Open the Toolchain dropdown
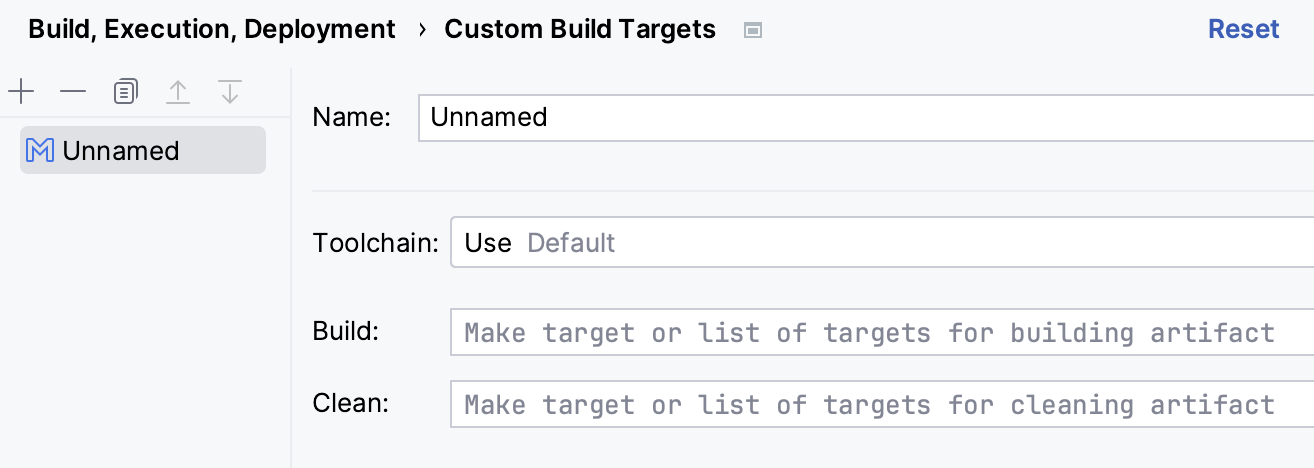Viewport: 1314px width, 468px height. click(x=880, y=243)
